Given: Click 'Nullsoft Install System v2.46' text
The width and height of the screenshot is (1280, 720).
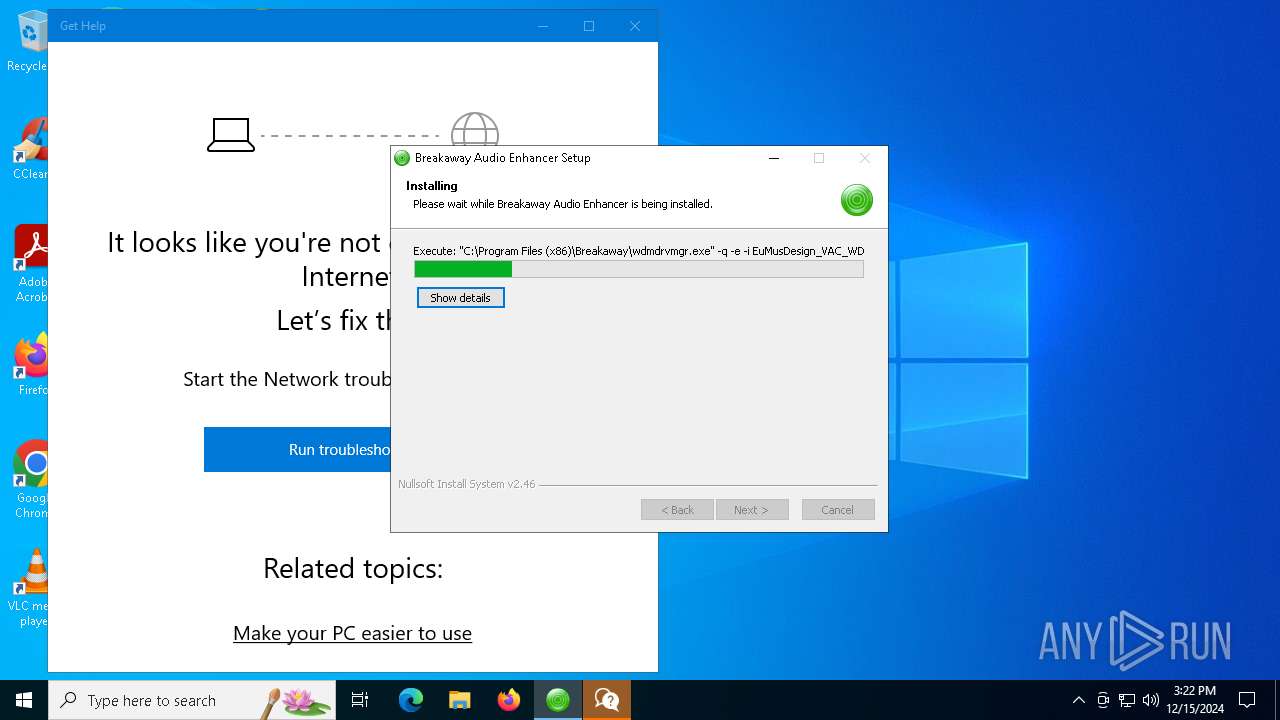Looking at the screenshot, I should [x=466, y=484].
